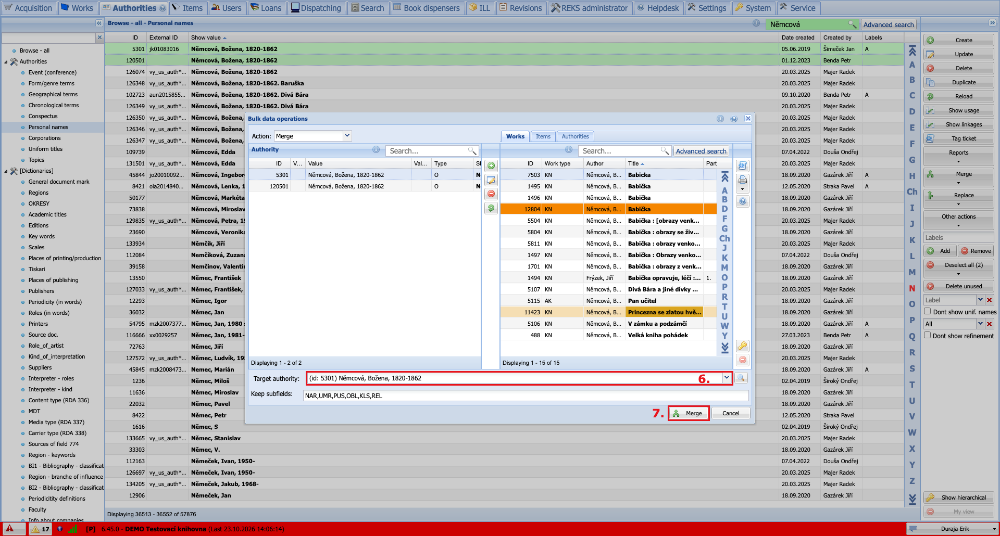Switch to the Items tab in the dialog
This screenshot has width=1000, height=536.
click(543, 136)
